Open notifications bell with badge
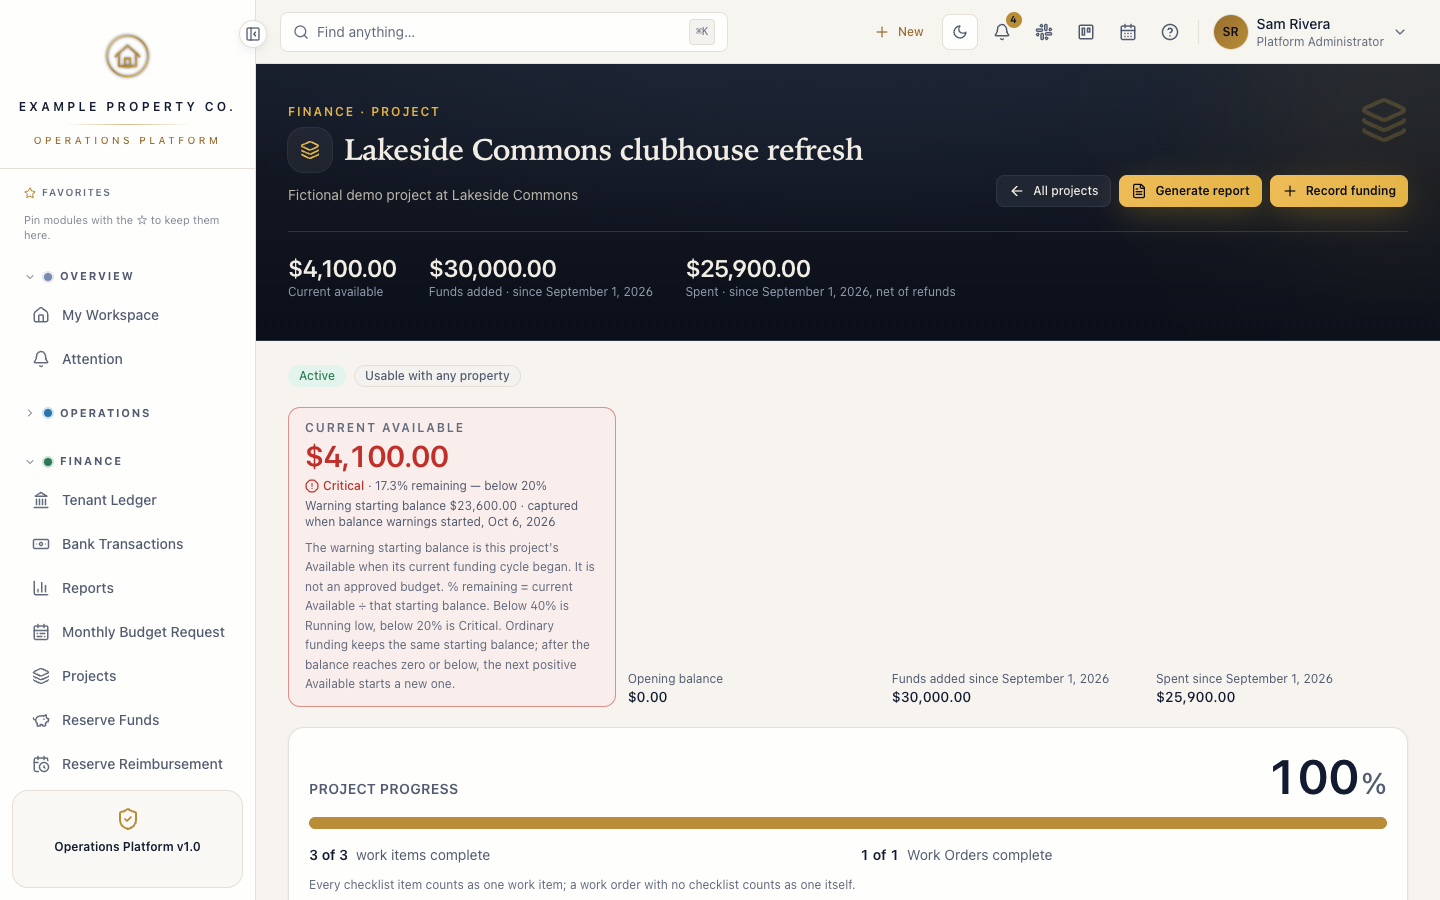Screen dimensions: 1440x900 1002,32
